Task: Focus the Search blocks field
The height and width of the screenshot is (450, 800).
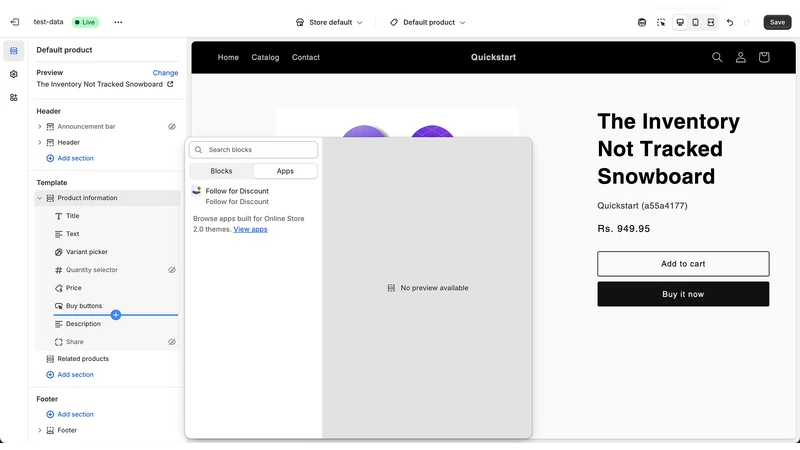Action: [254, 149]
